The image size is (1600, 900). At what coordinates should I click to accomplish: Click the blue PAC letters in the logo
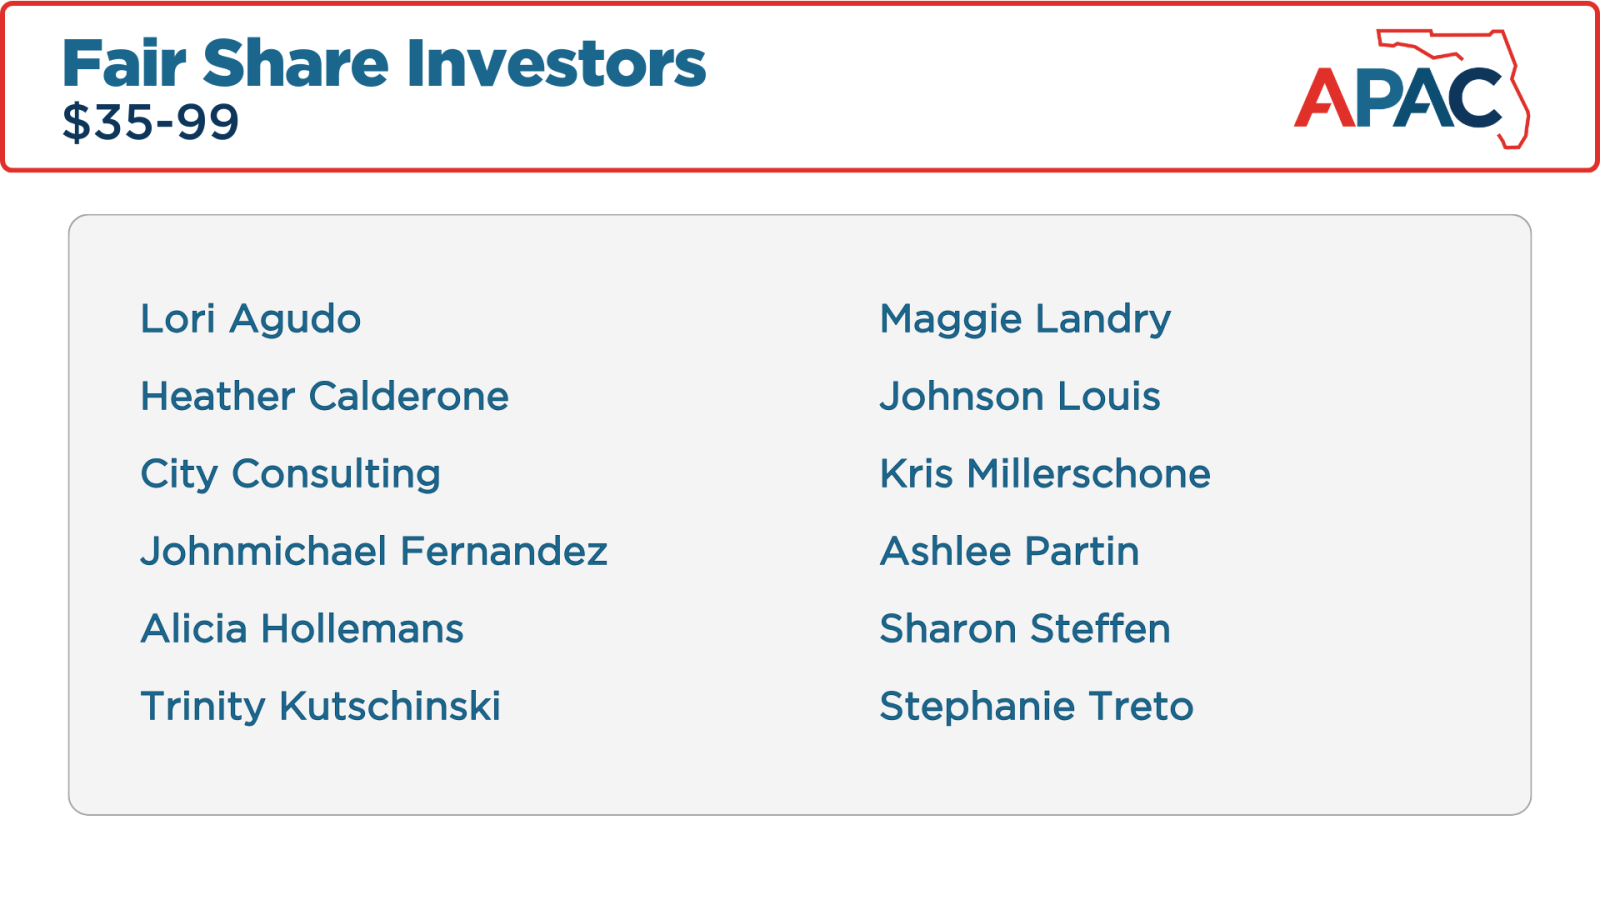1430,98
